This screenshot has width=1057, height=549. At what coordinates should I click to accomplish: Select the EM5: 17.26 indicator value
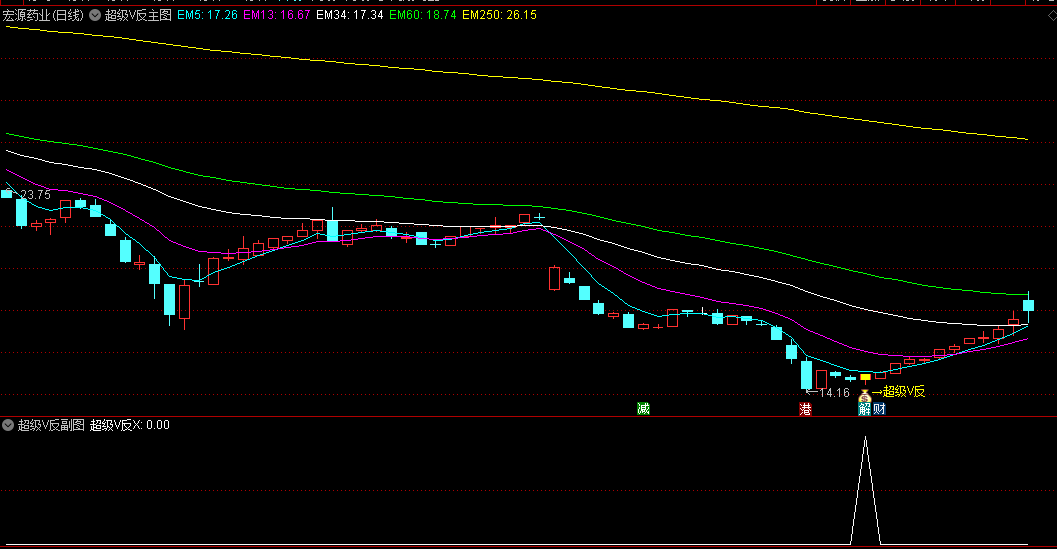[x=208, y=15]
